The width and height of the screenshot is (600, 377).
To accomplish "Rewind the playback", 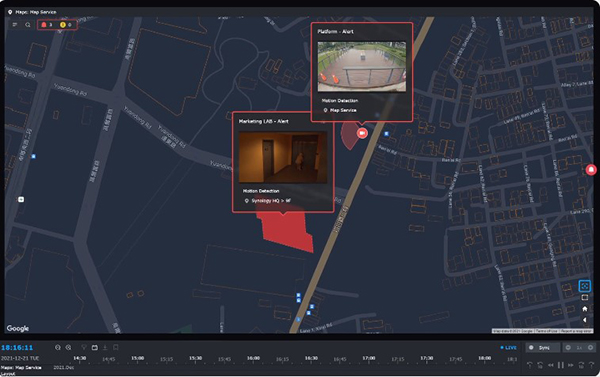I will click(x=551, y=365).
